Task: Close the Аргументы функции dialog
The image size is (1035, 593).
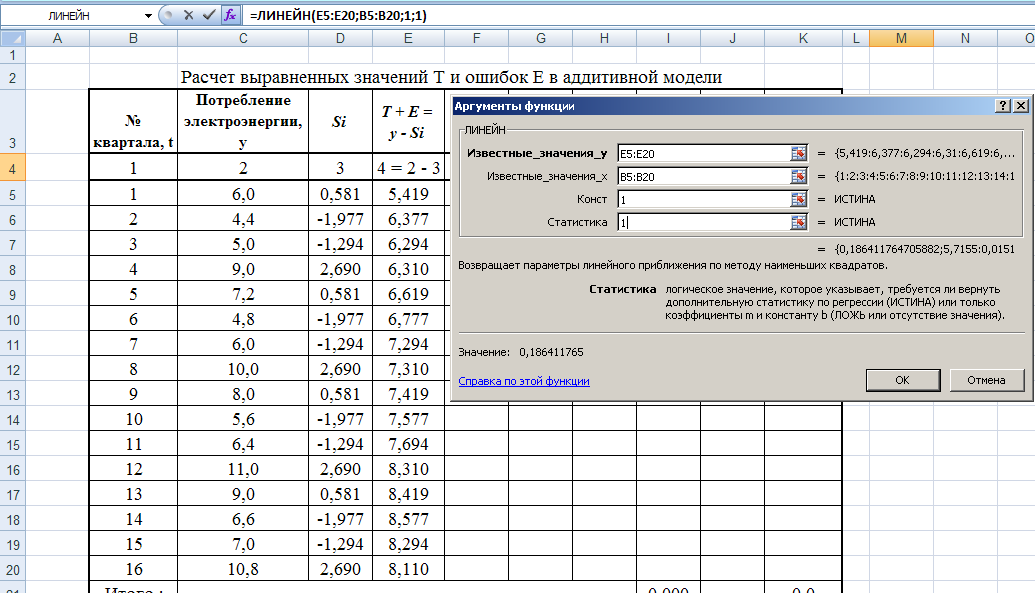Action: [1020, 106]
